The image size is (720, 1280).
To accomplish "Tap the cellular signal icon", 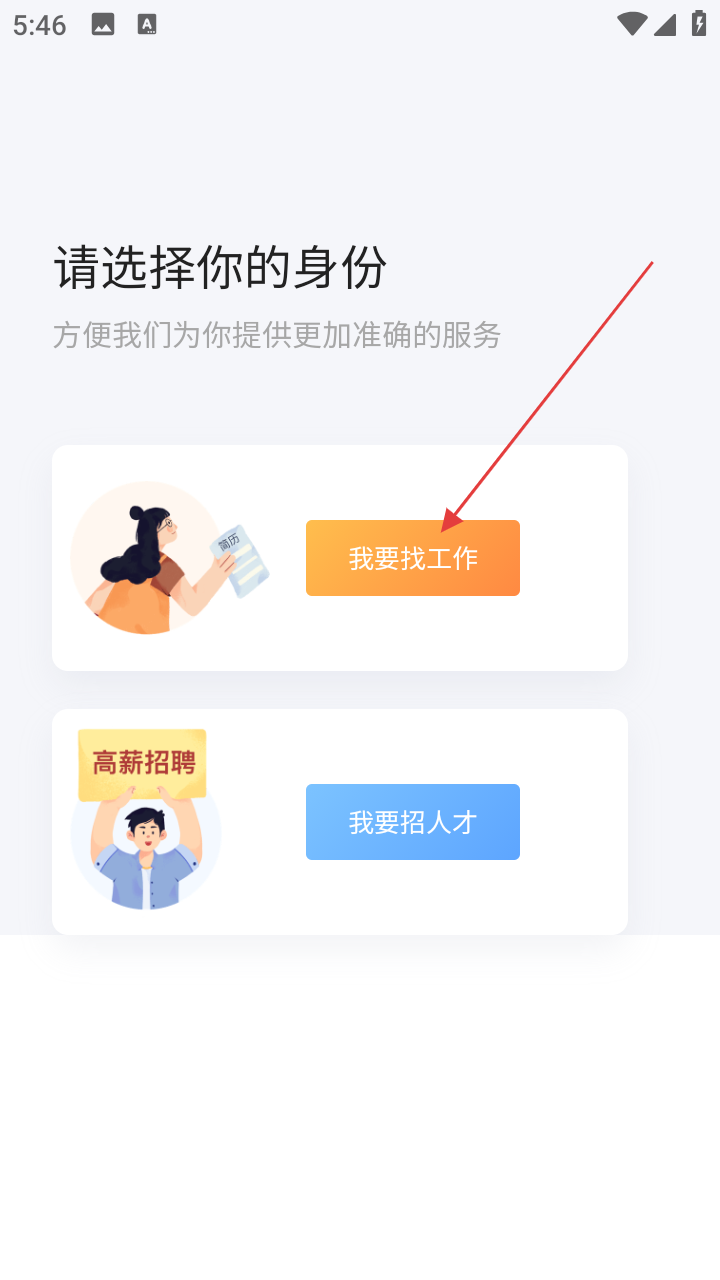I will point(665,24).
